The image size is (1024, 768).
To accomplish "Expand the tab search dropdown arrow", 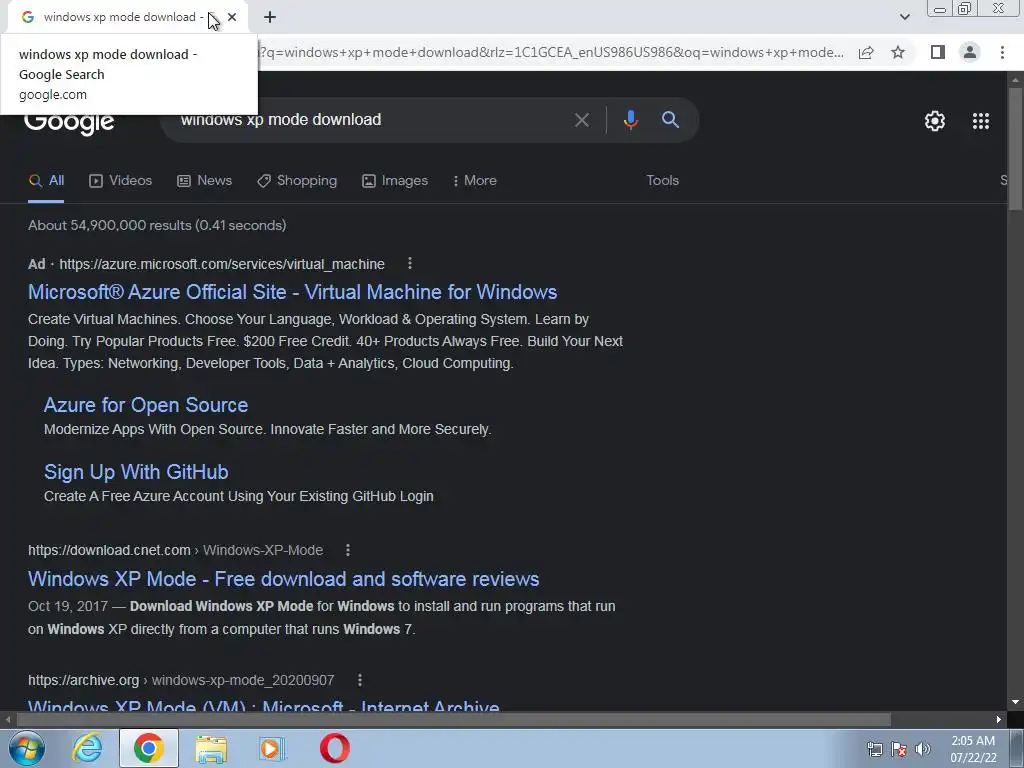I will [x=904, y=17].
